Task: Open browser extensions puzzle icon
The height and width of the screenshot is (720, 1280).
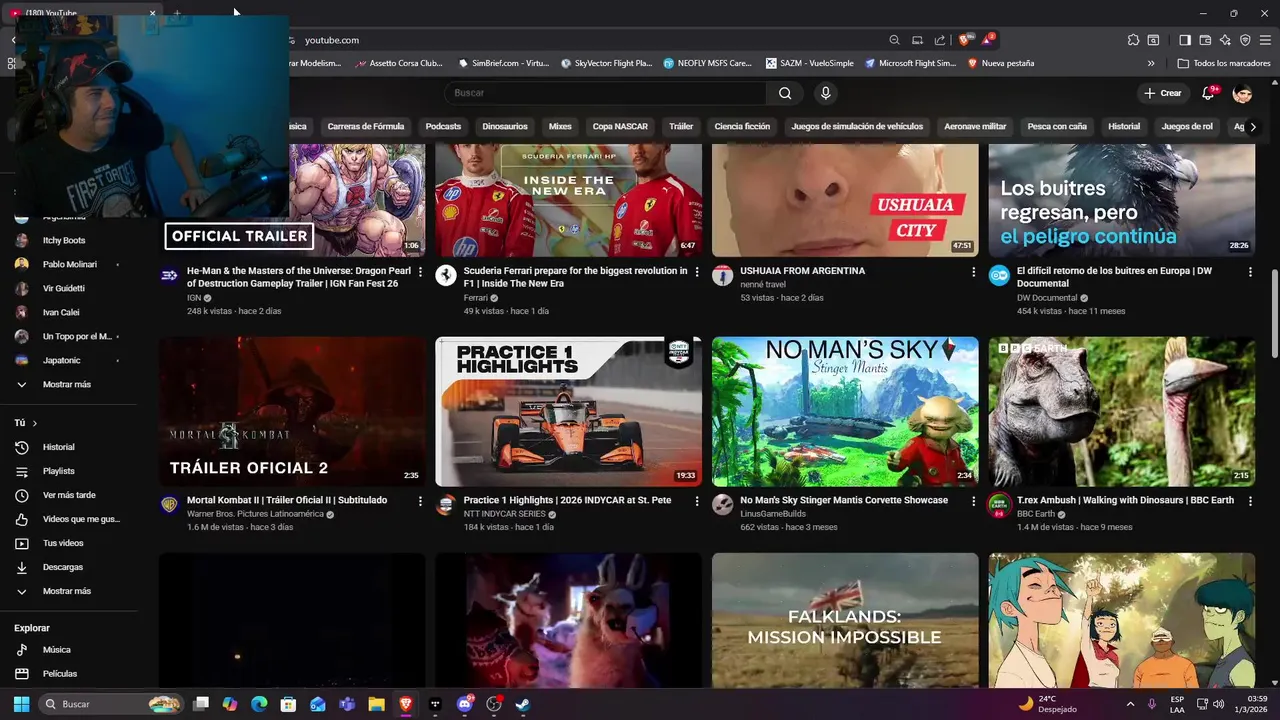Action: [1133, 40]
